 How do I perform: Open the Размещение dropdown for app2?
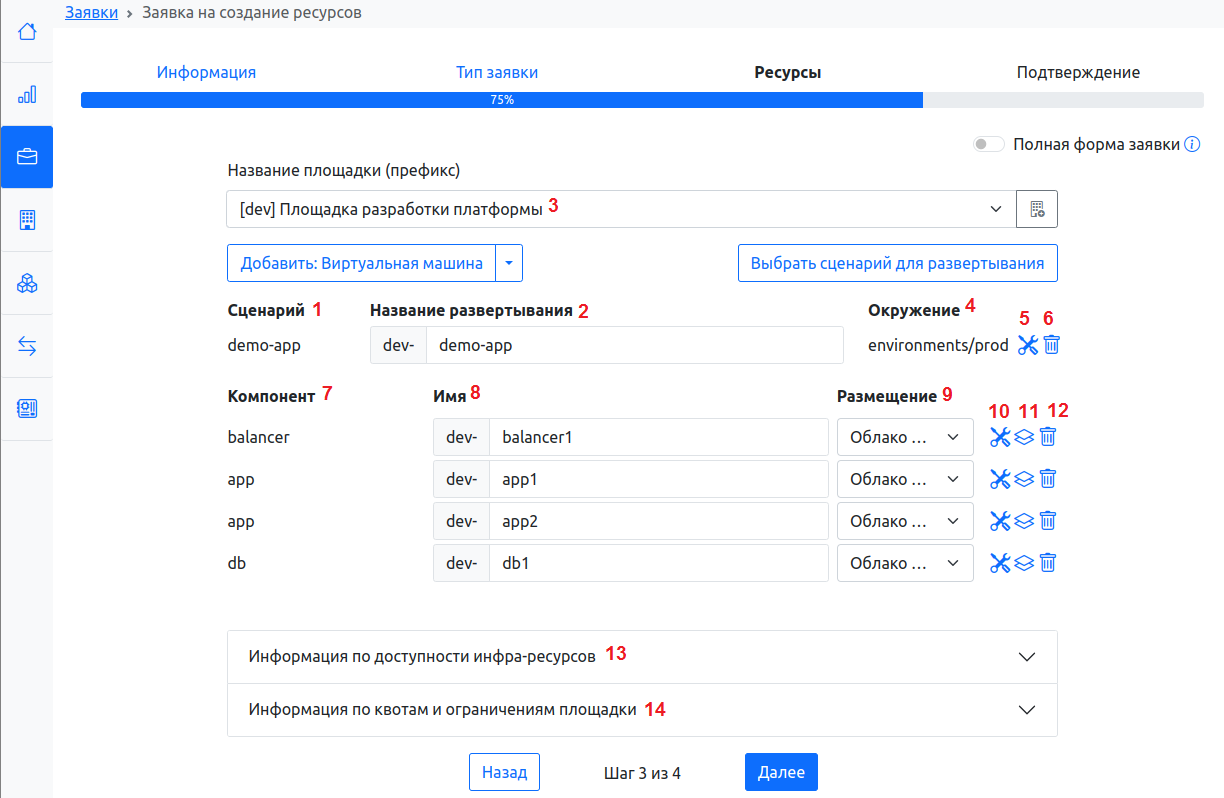pos(904,521)
